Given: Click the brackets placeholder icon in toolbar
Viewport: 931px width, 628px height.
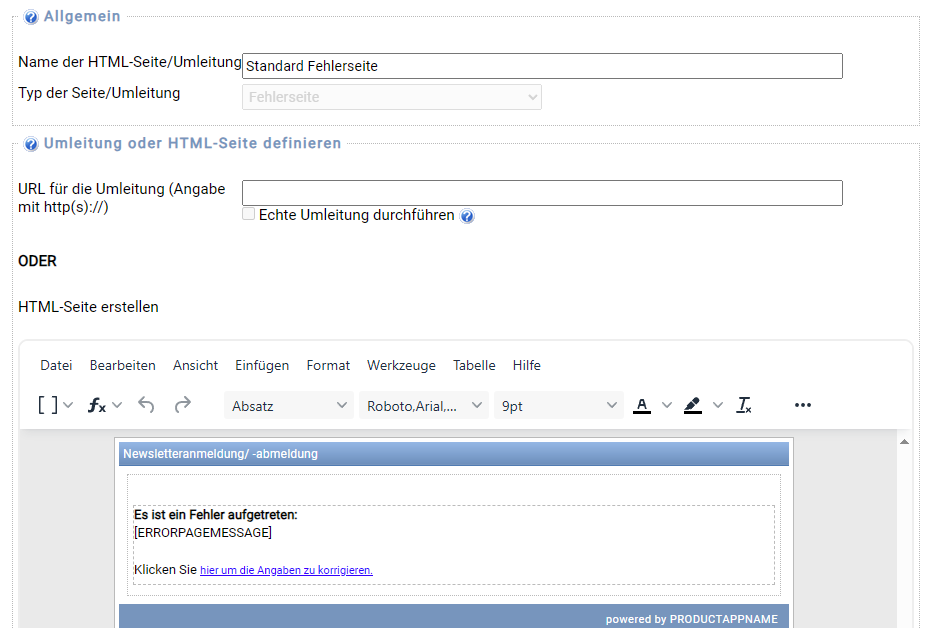Looking at the screenshot, I should click(47, 405).
